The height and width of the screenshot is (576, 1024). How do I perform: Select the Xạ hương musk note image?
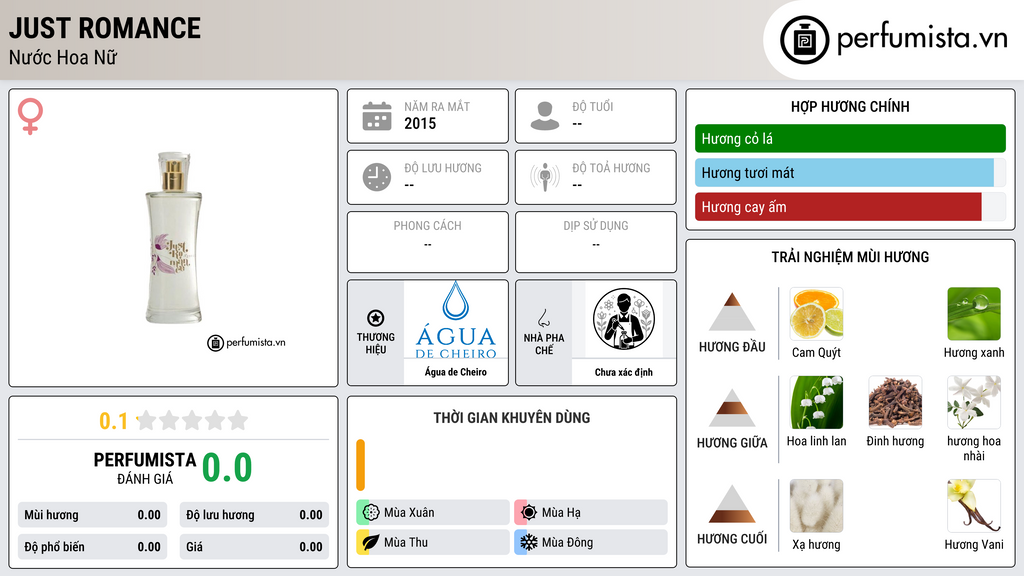(x=816, y=506)
